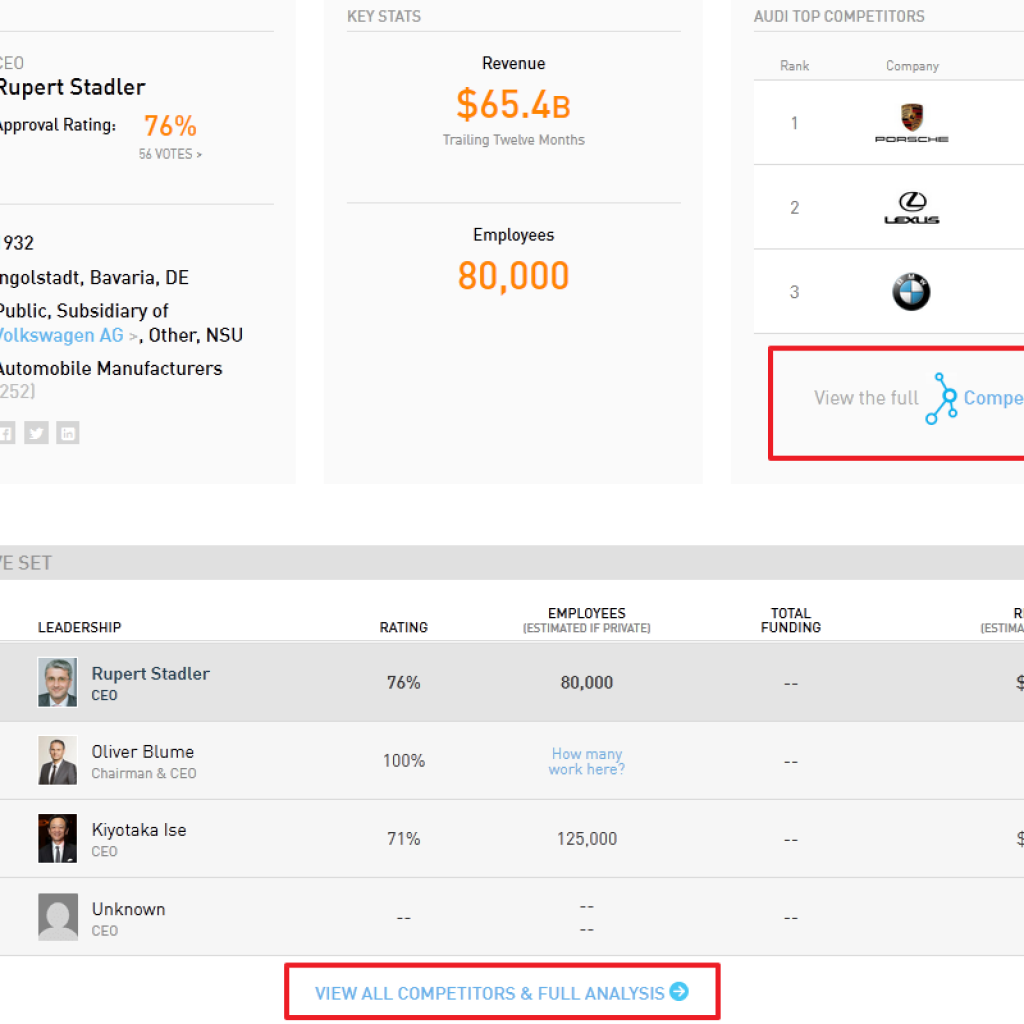The height and width of the screenshot is (1024, 1024).
Task: Click the 125,000 employees cell
Action: [x=586, y=839]
